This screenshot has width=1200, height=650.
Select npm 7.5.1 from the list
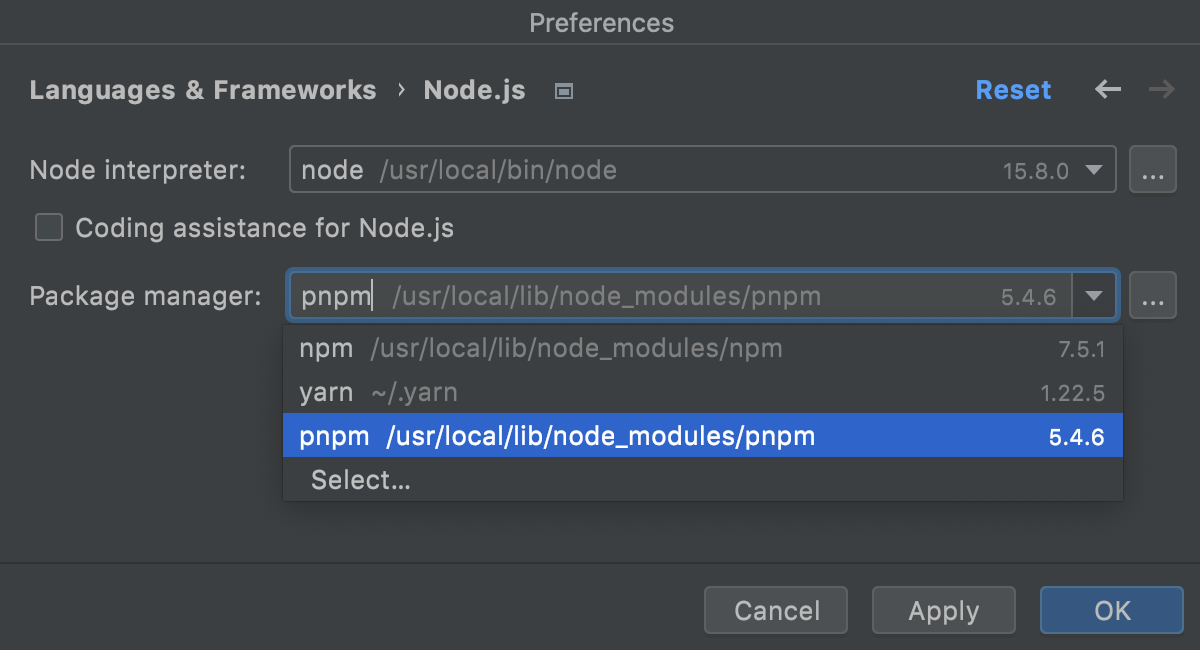tap(500, 347)
